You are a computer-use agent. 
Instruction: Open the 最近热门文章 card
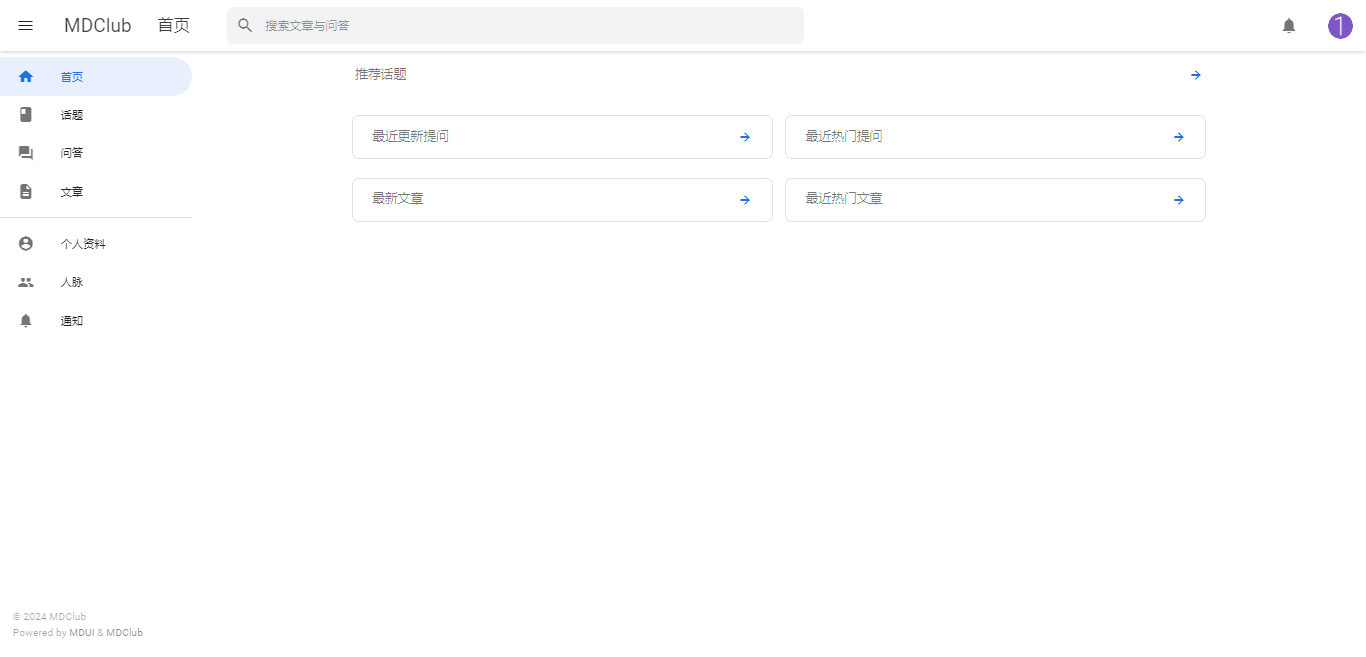click(995, 200)
